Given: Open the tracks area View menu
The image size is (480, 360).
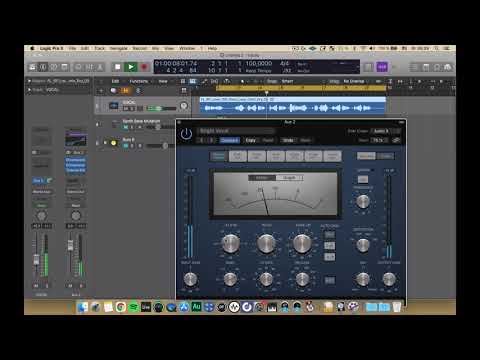Looking at the screenshot, I should click(x=163, y=81).
